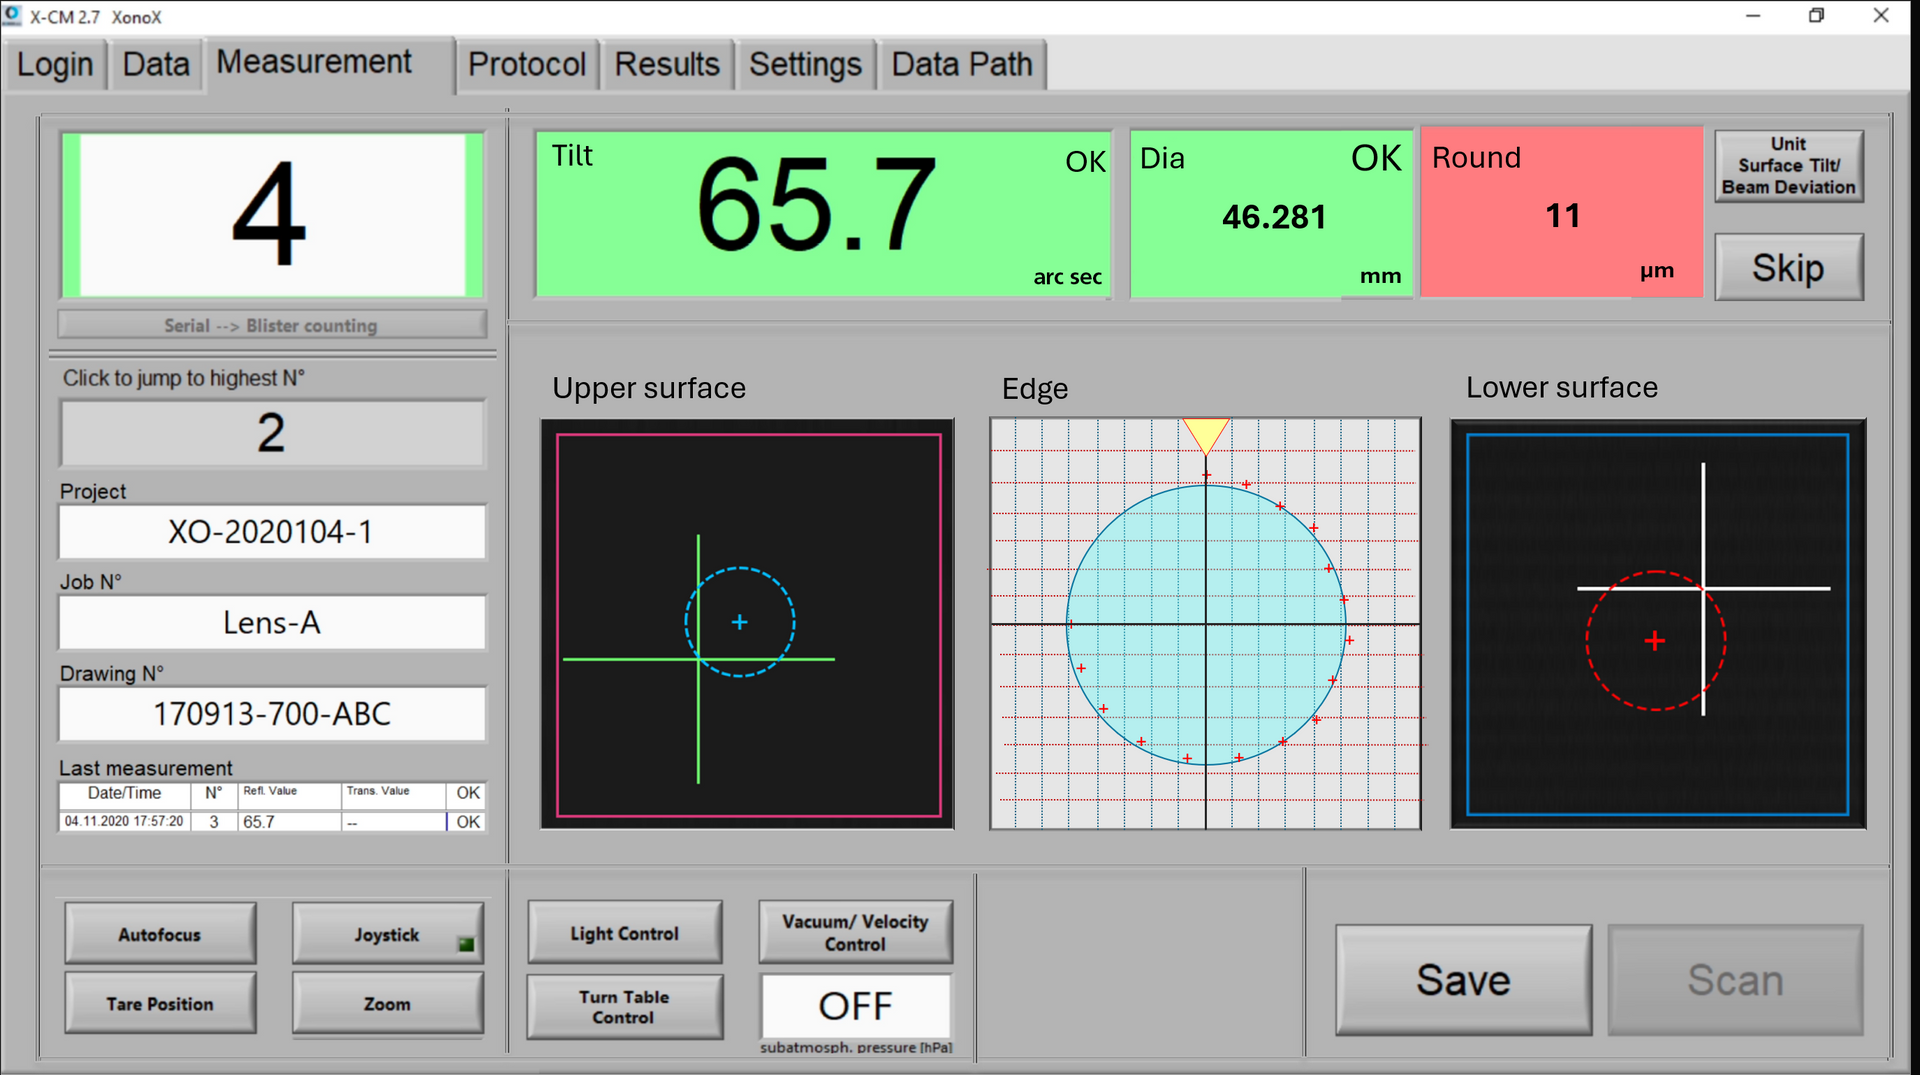
Task: Switch to the Results tab
Action: tap(666, 65)
